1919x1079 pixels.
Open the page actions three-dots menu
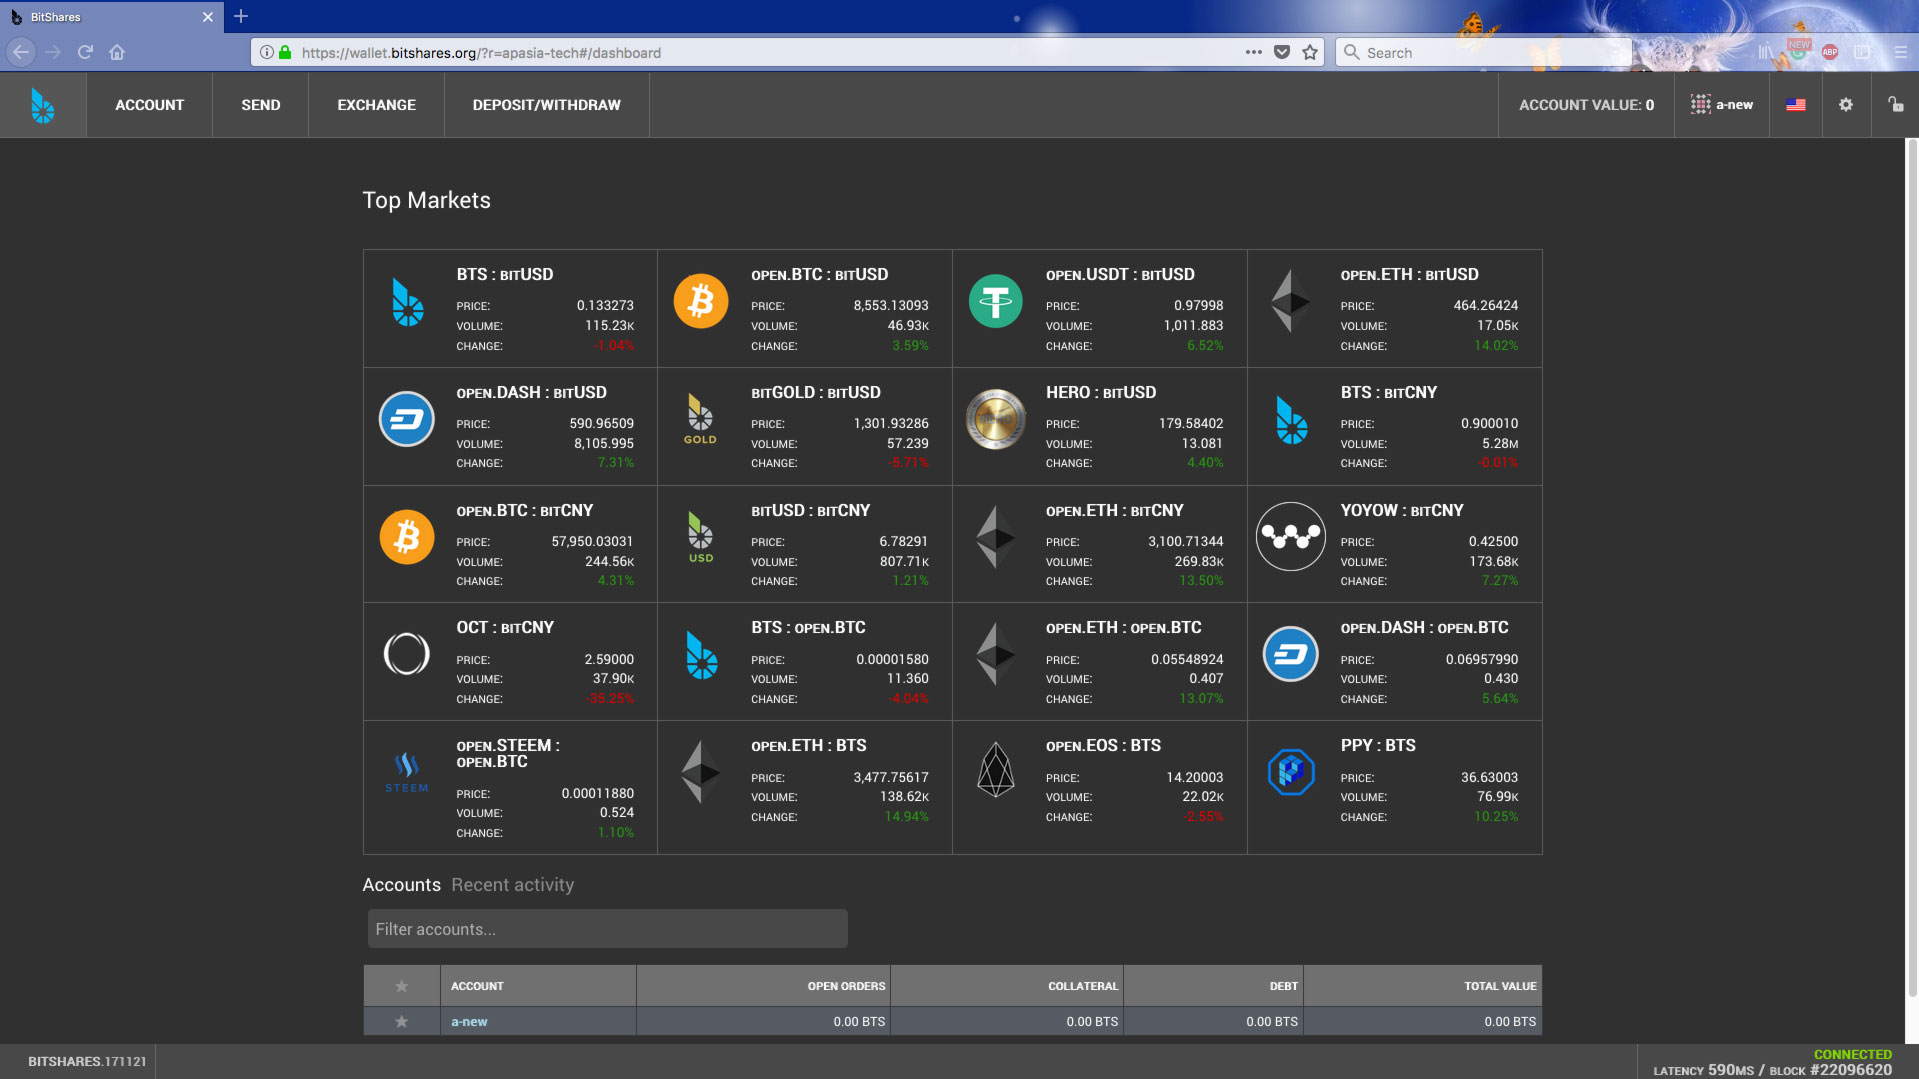[1254, 52]
